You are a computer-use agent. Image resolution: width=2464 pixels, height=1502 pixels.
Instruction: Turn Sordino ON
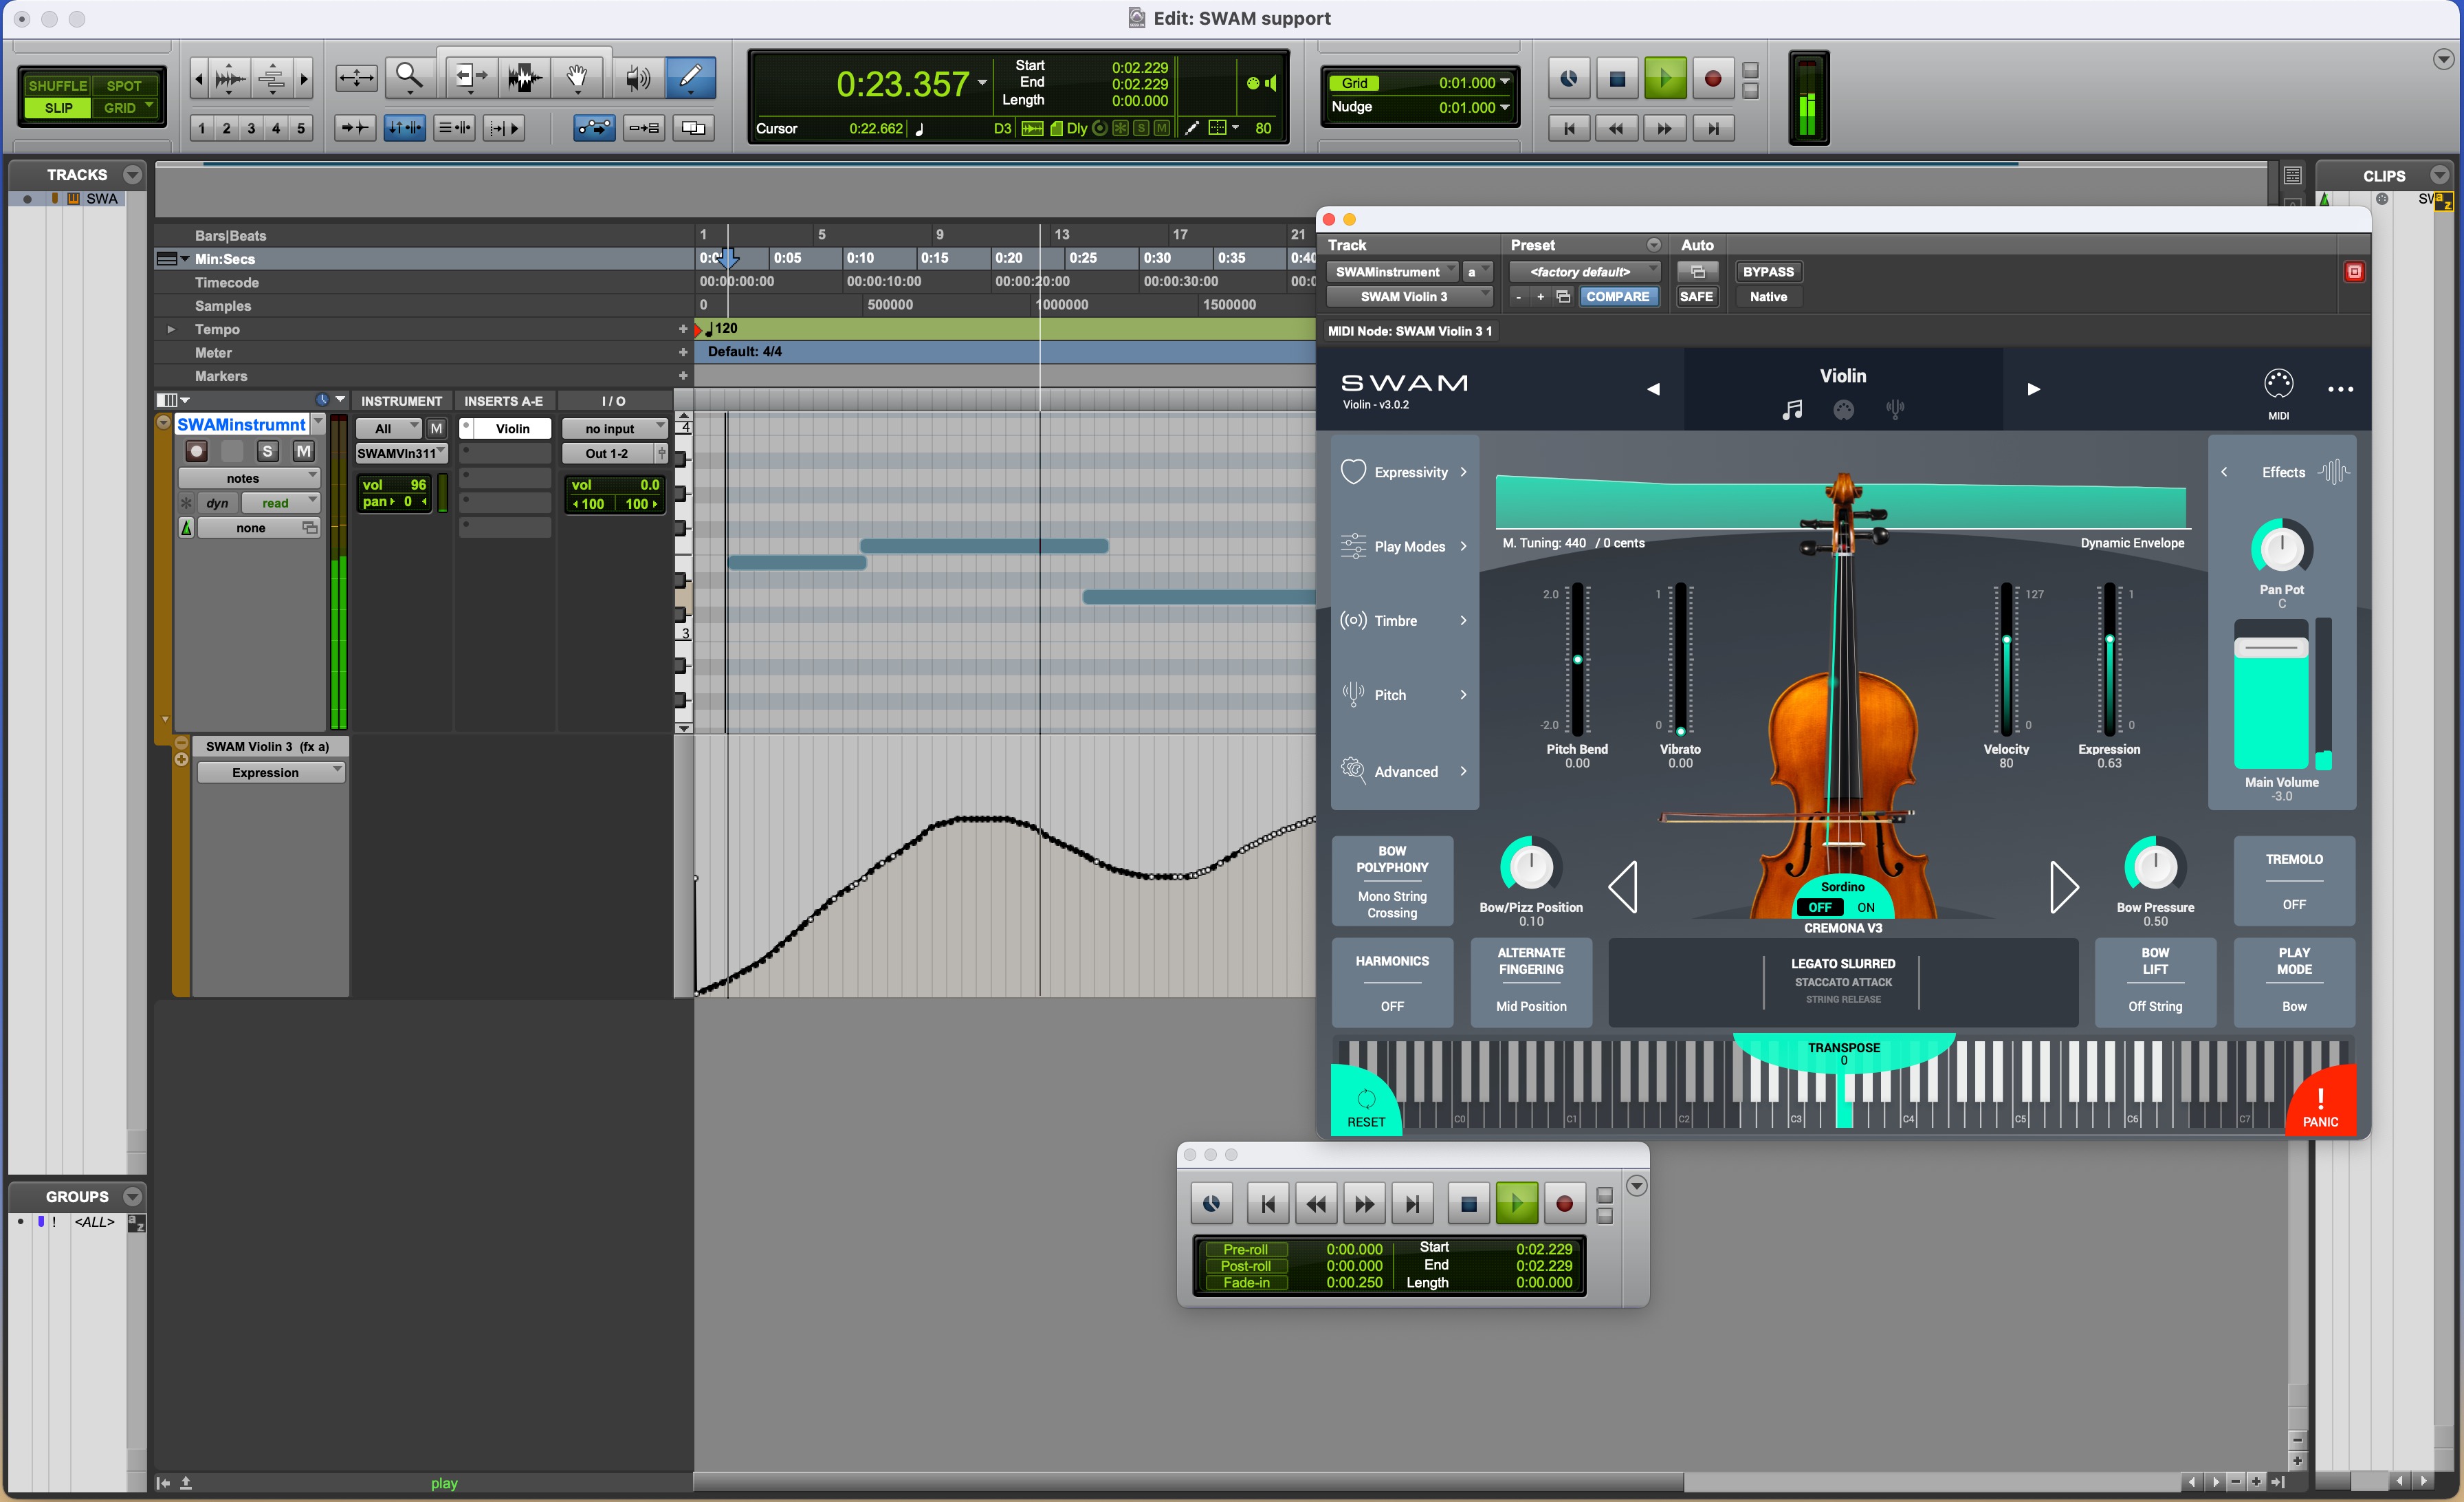1866,907
